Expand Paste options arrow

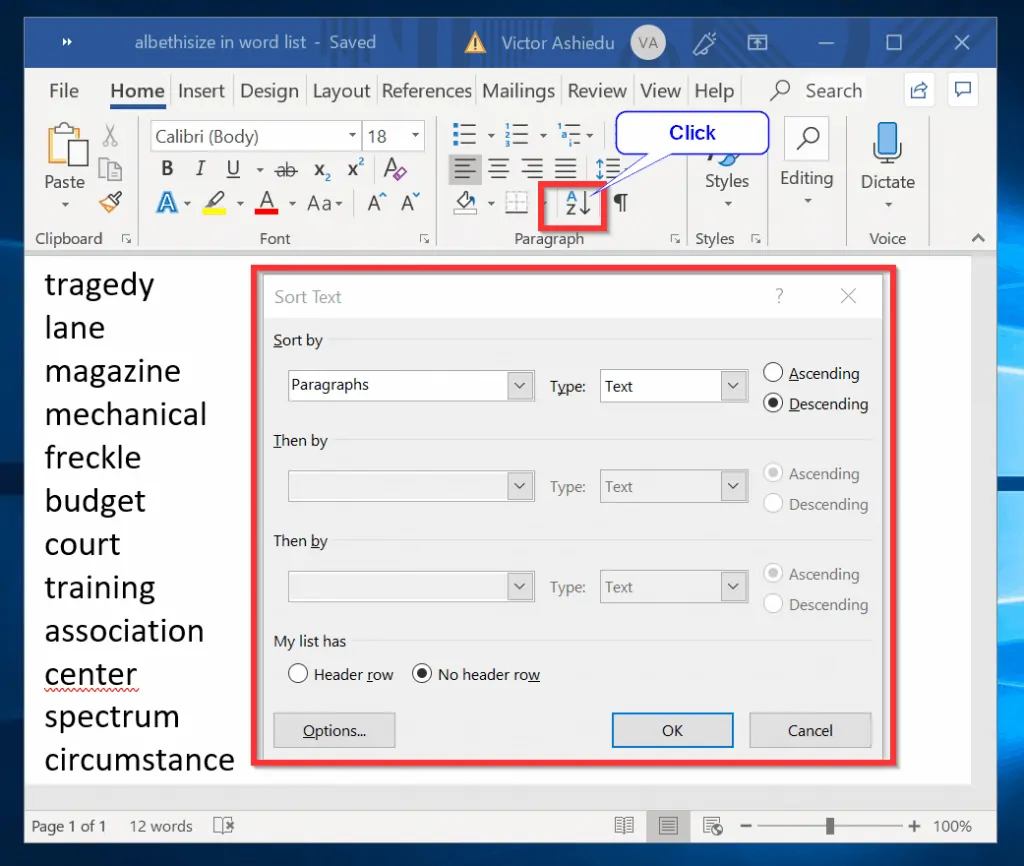[x=65, y=205]
